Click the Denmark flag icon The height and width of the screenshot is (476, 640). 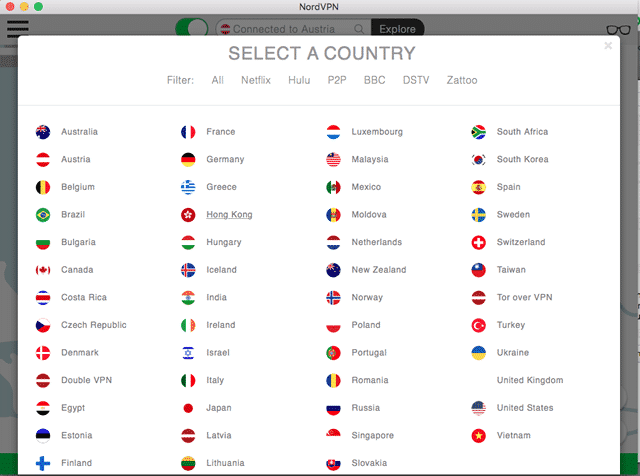(43, 353)
